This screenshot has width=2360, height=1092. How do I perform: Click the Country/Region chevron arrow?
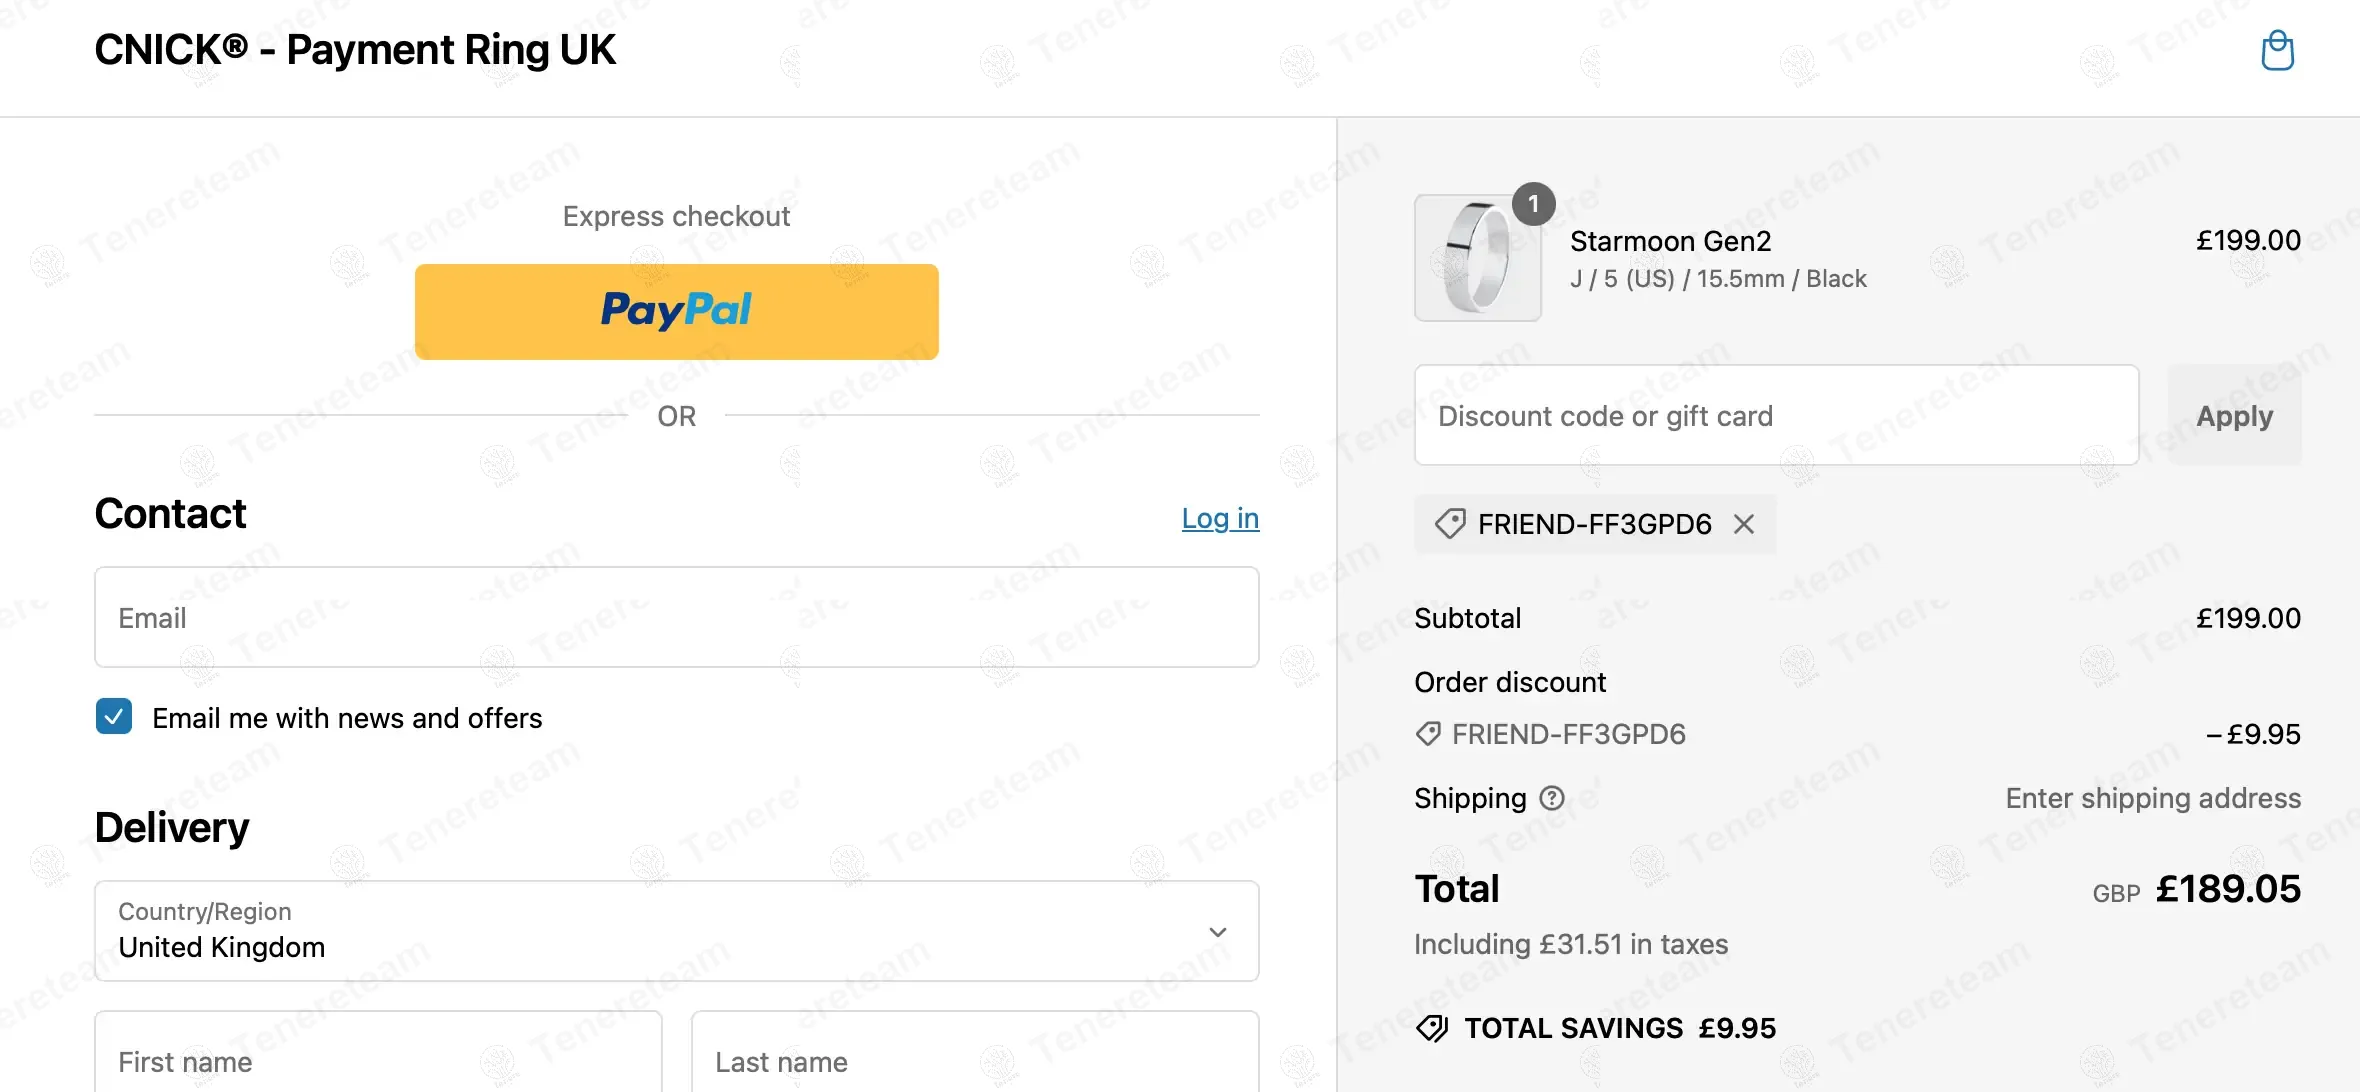(x=1217, y=932)
